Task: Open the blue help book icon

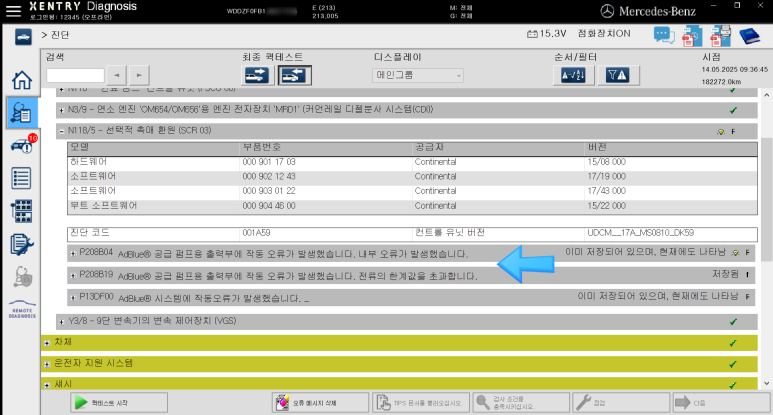Action: pos(749,36)
